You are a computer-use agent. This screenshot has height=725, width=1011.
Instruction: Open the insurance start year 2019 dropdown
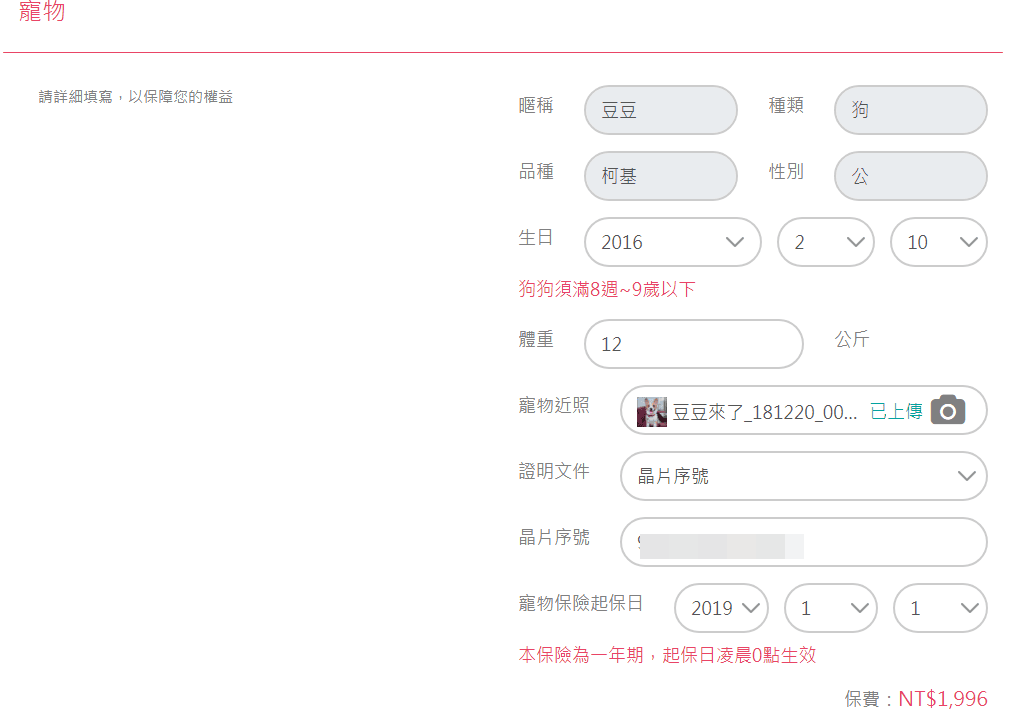coord(720,608)
